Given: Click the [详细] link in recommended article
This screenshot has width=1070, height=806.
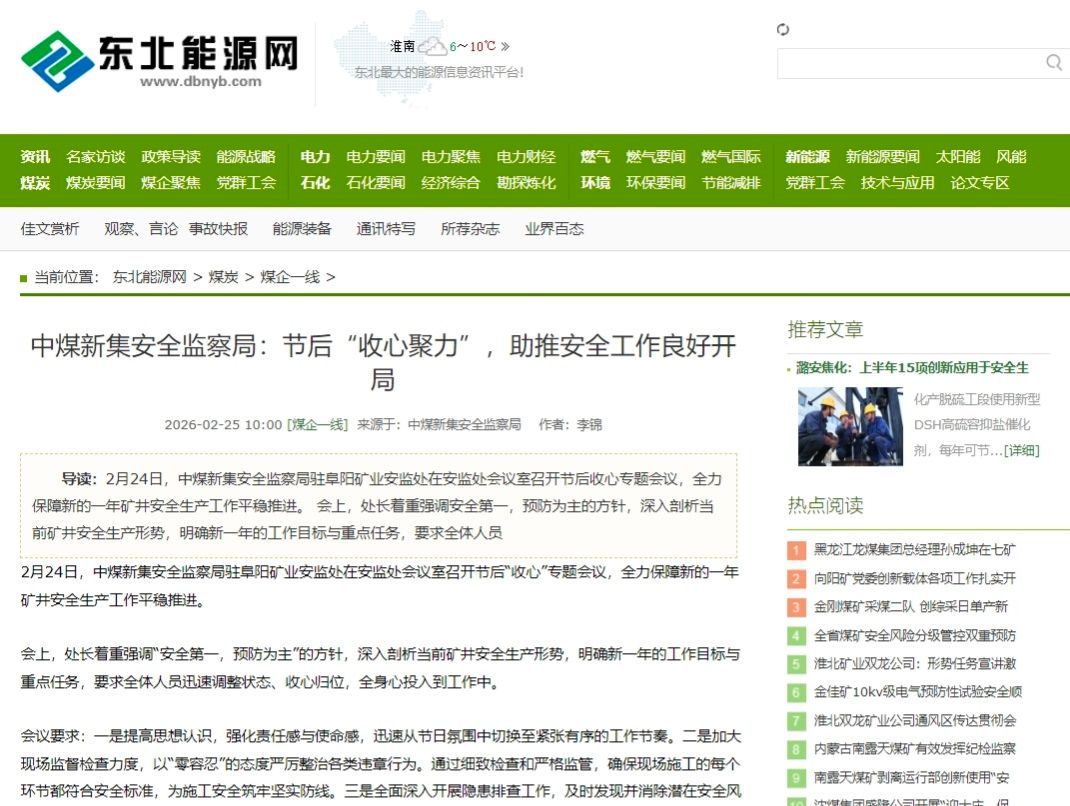Looking at the screenshot, I should (x=1021, y=451).
